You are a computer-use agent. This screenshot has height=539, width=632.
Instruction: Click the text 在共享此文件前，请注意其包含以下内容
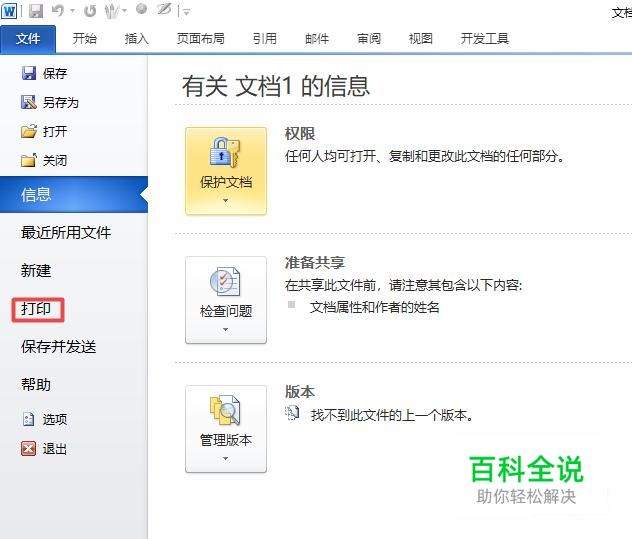click(403, 285)
